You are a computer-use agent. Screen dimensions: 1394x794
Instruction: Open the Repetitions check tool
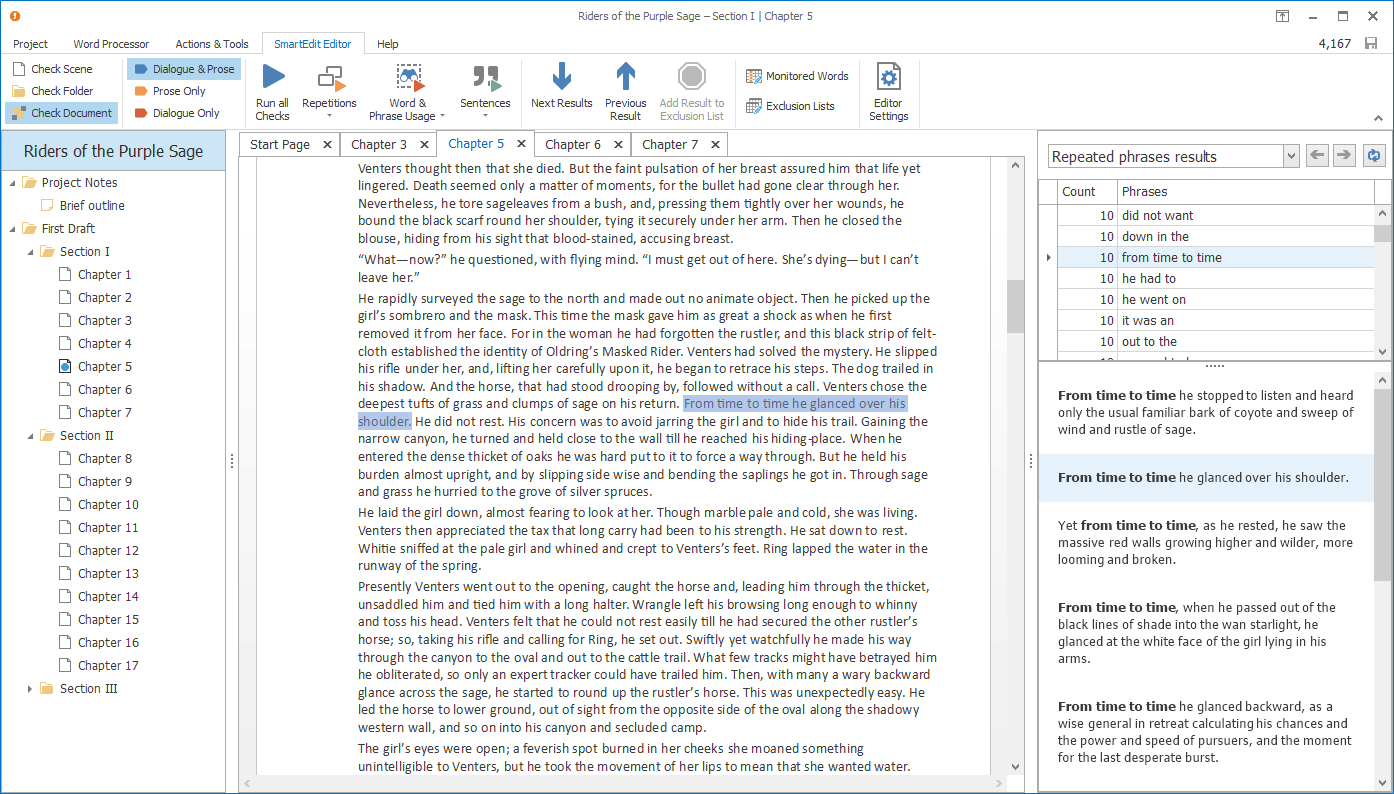(x=329, y=90)
